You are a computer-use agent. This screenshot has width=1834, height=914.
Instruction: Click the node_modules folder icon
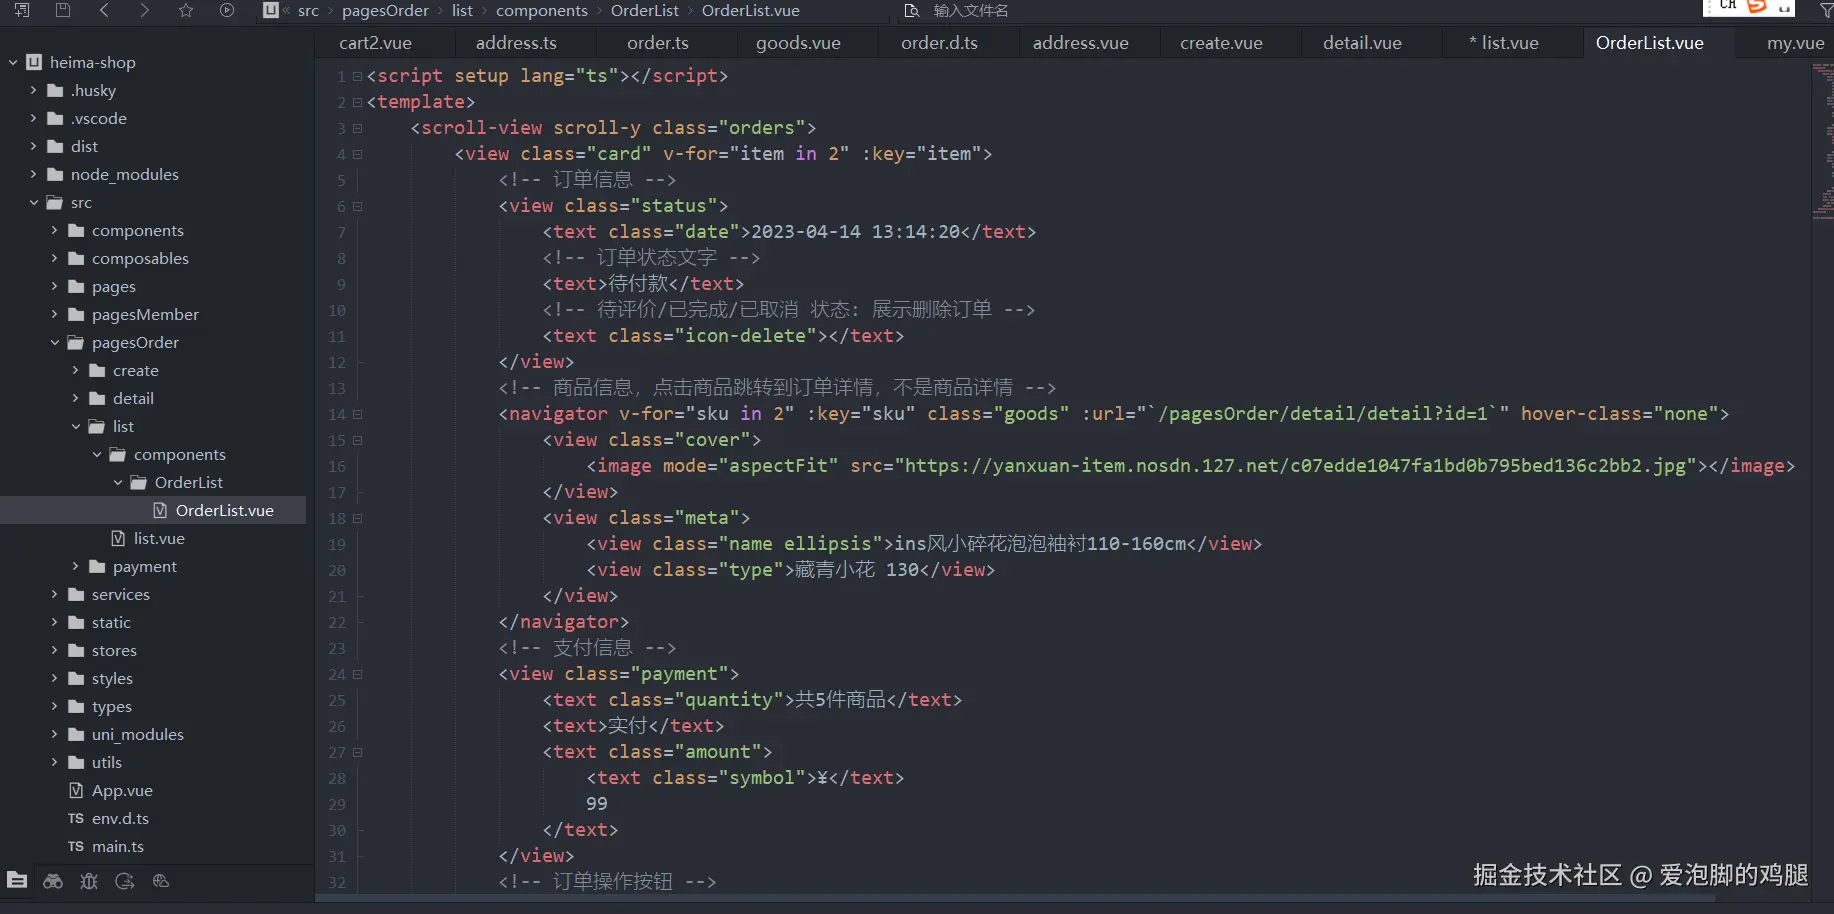55,174
